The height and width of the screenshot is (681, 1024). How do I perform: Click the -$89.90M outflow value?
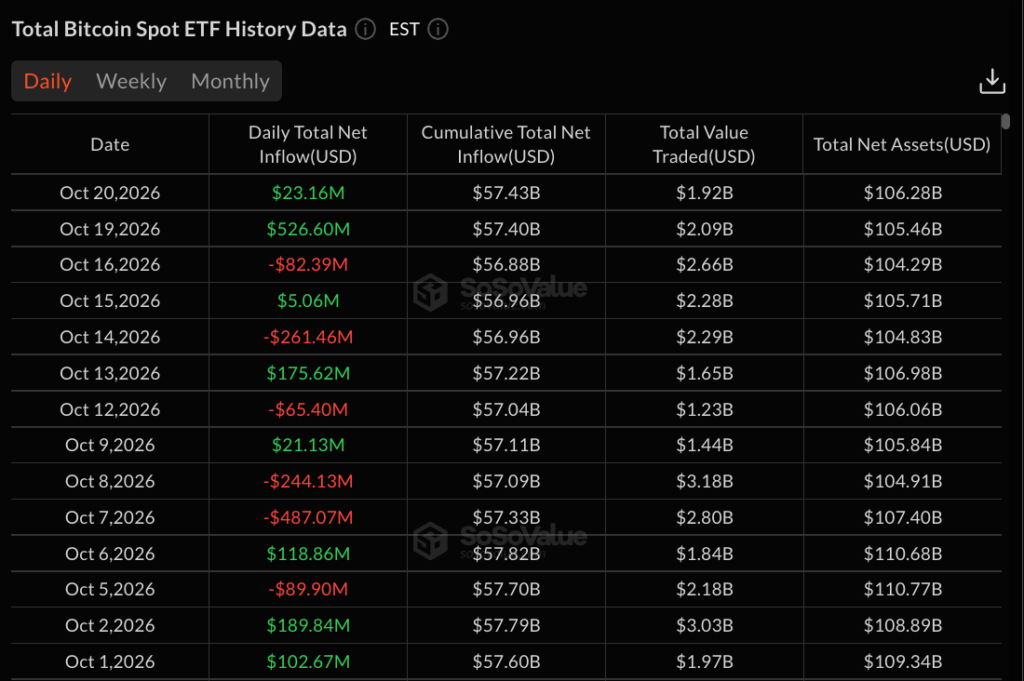pyautogui.click(x=308, y=589)
